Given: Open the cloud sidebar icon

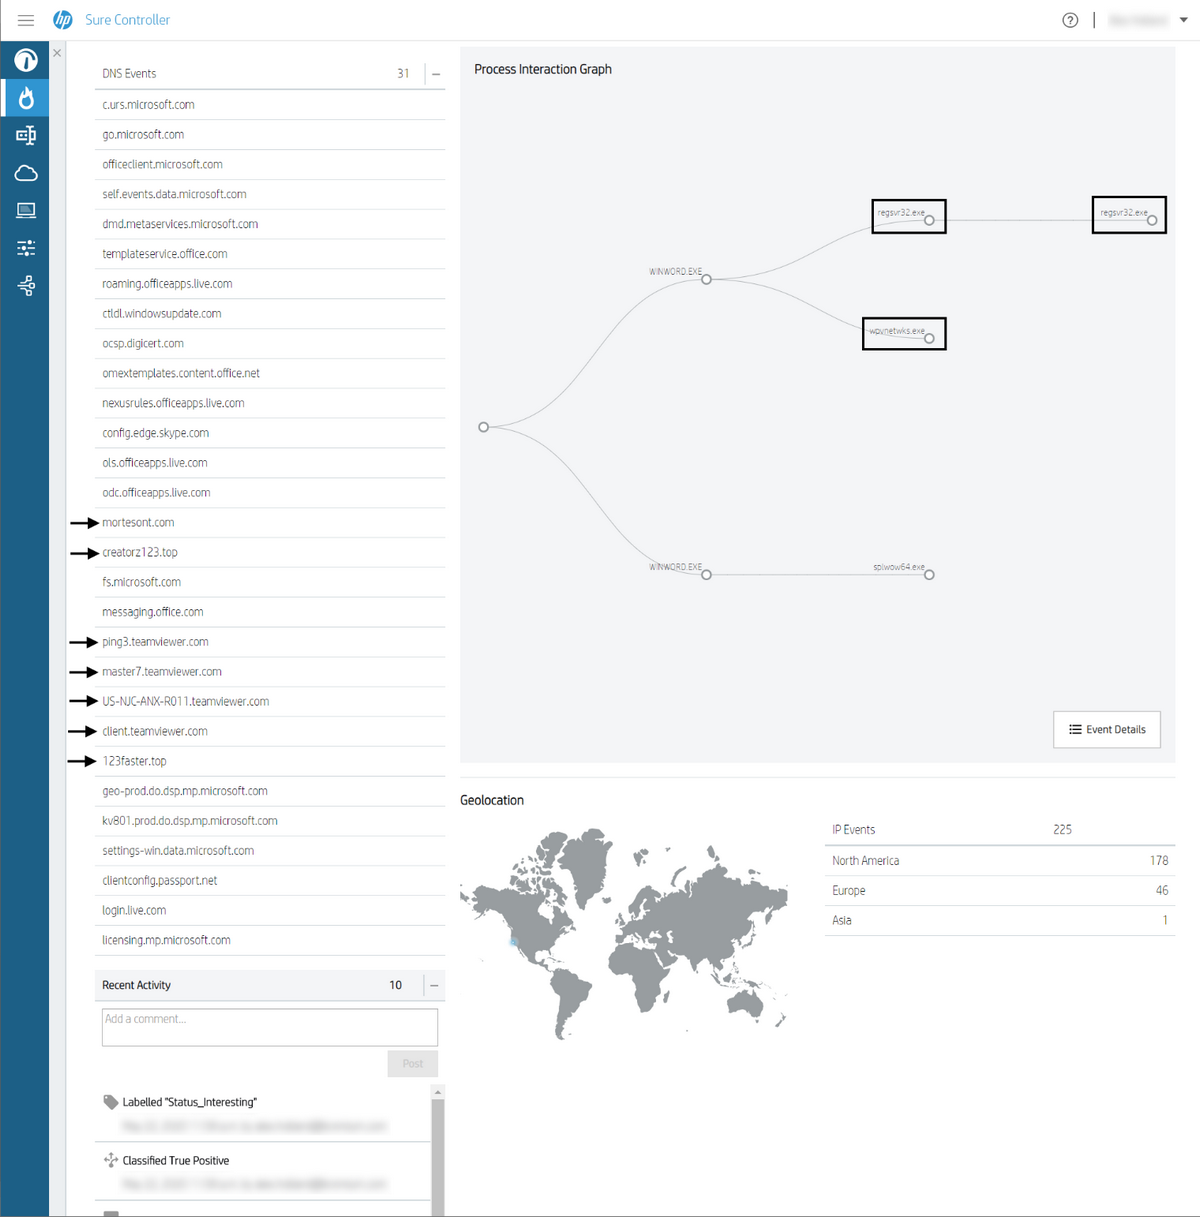Looking at the screenshot, I should pos(26,173).
